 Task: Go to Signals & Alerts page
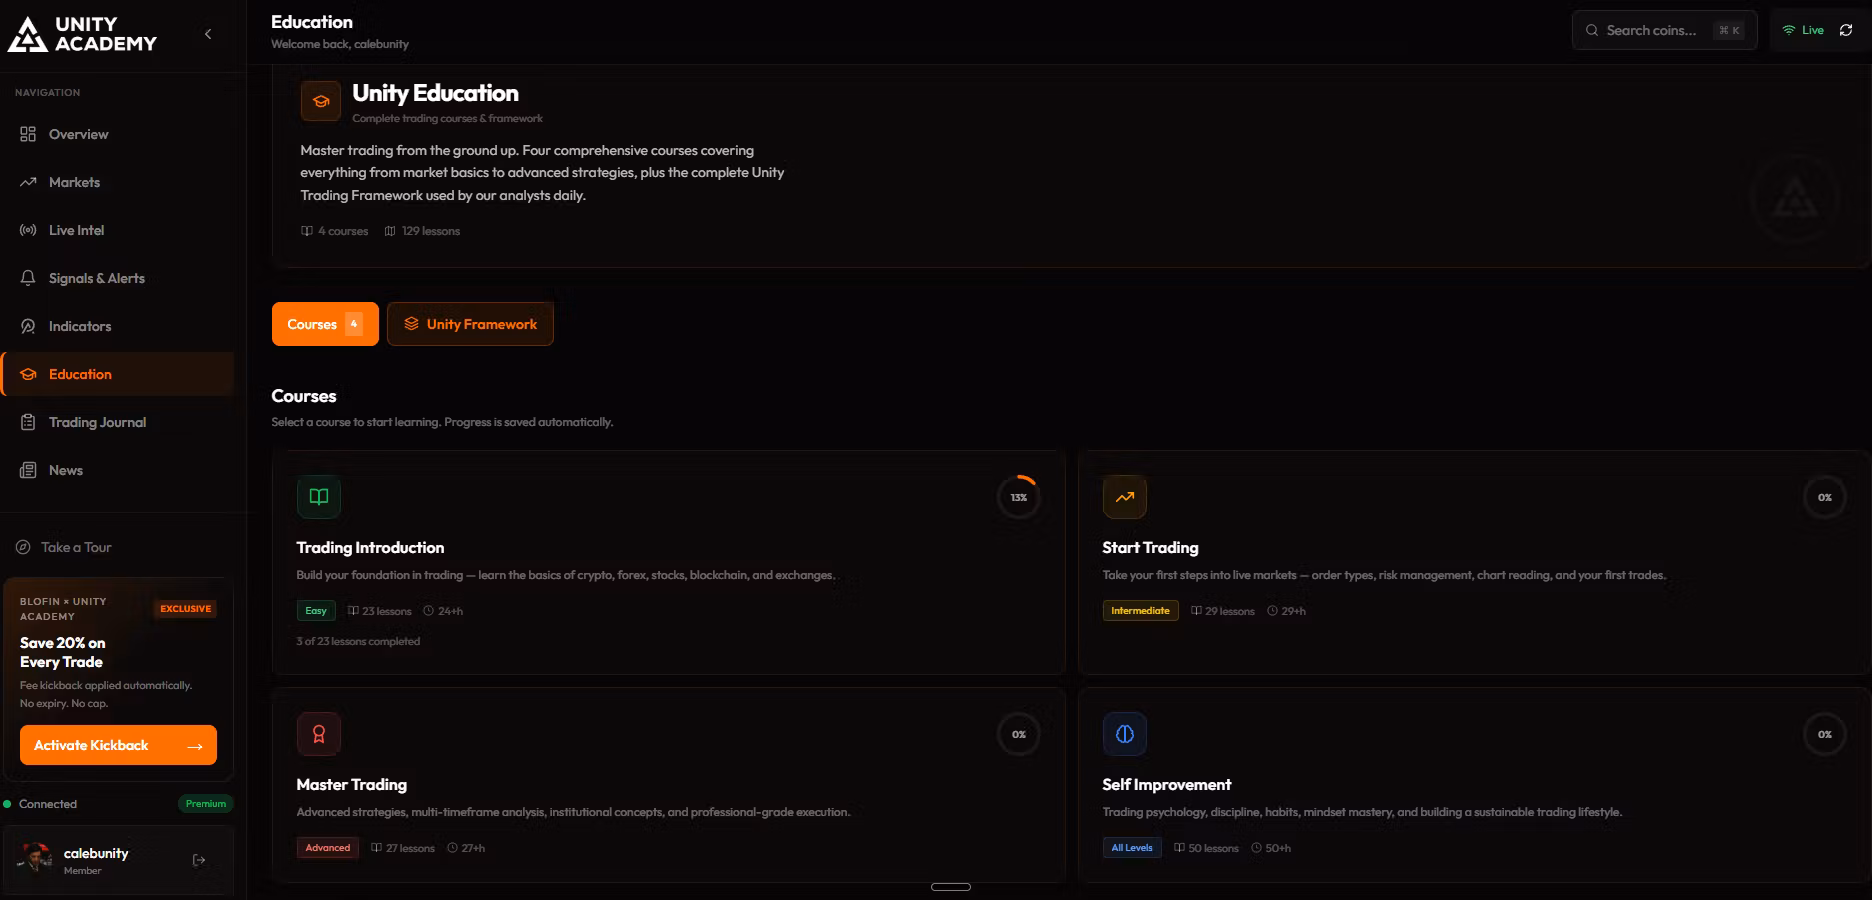96,278
